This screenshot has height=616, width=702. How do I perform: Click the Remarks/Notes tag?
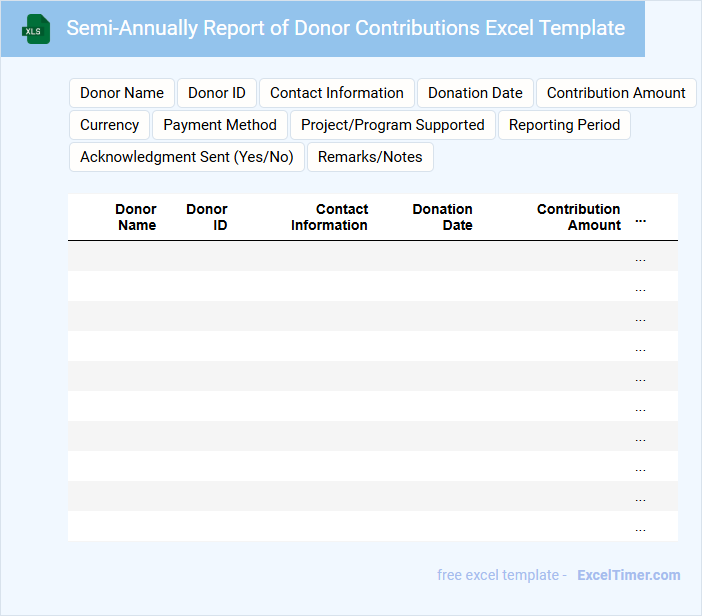point(370,157)
